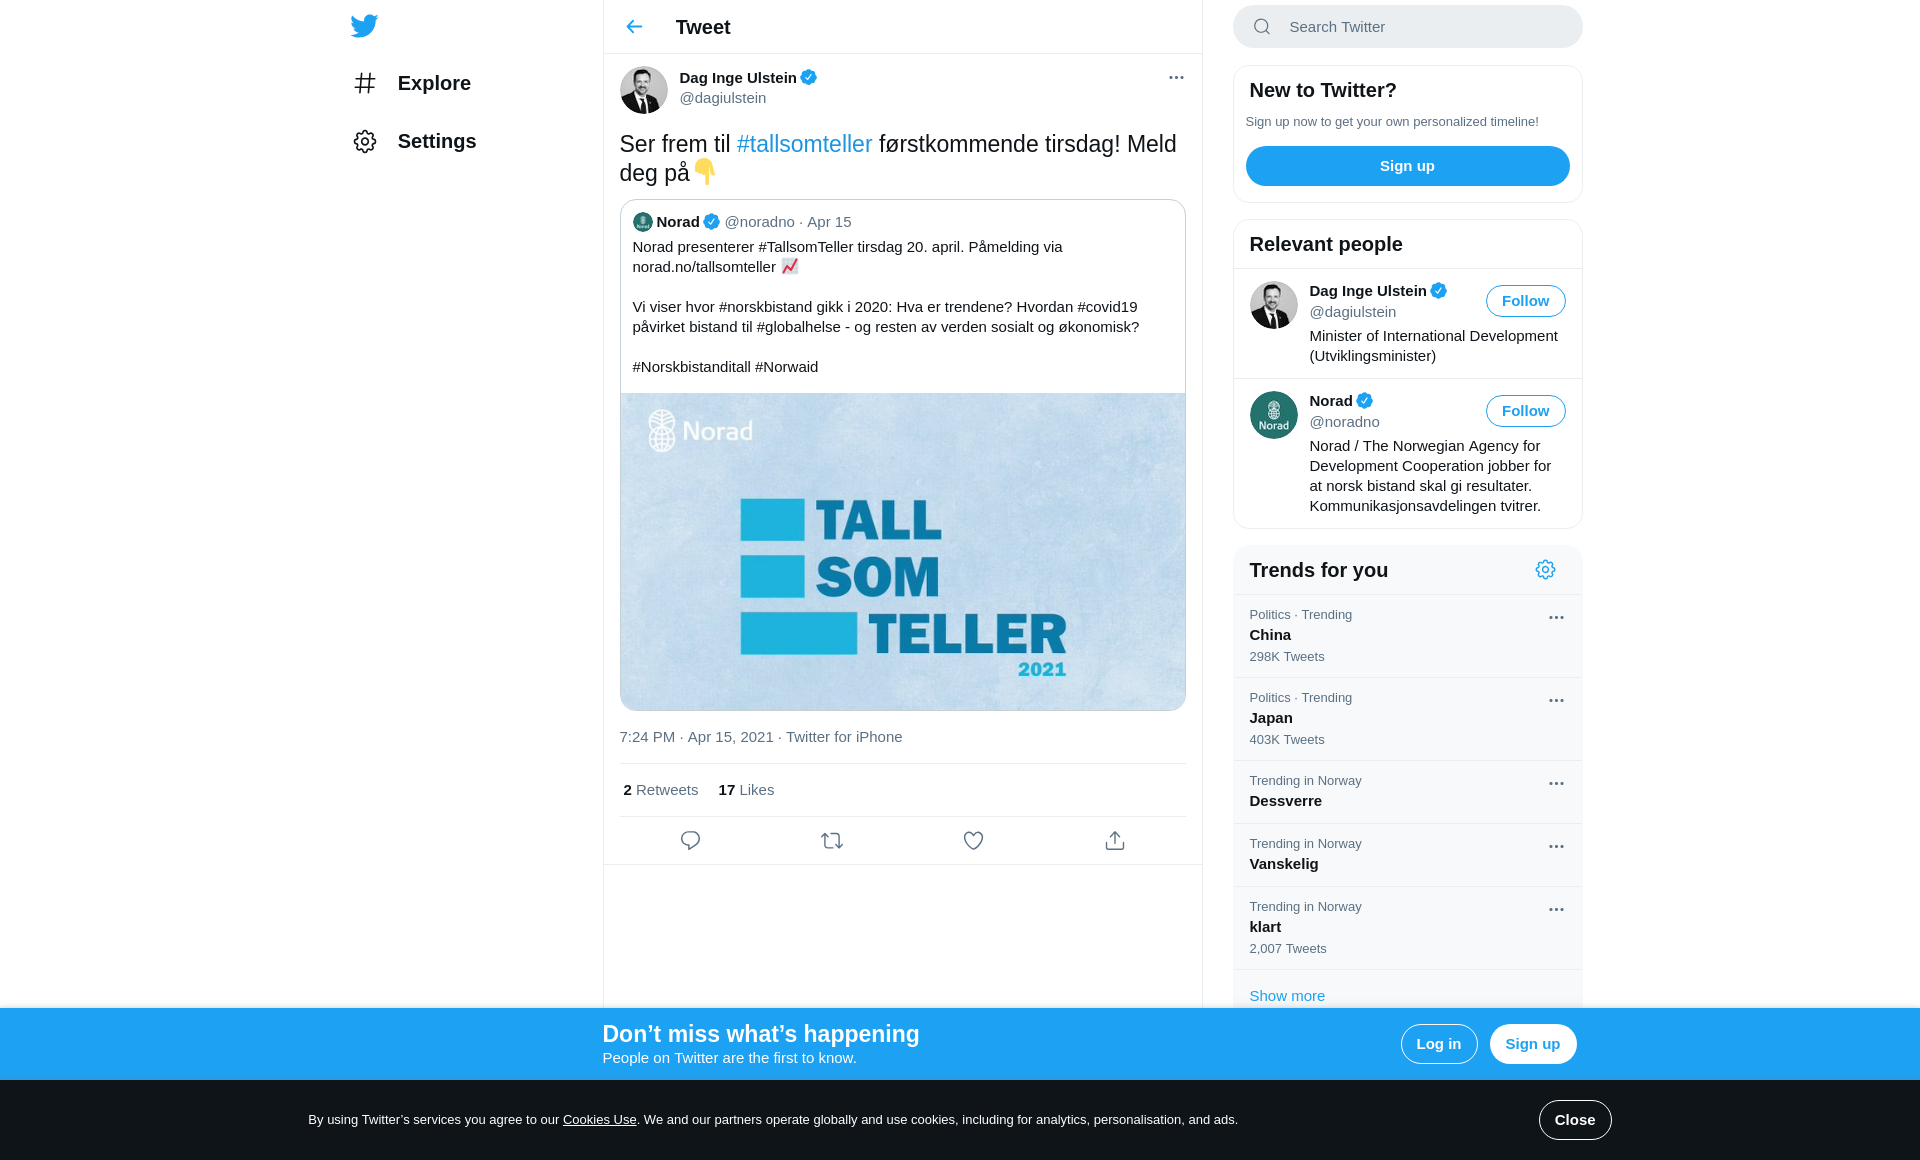
Task: Follow the Norad account
Action: [1525, 411]
